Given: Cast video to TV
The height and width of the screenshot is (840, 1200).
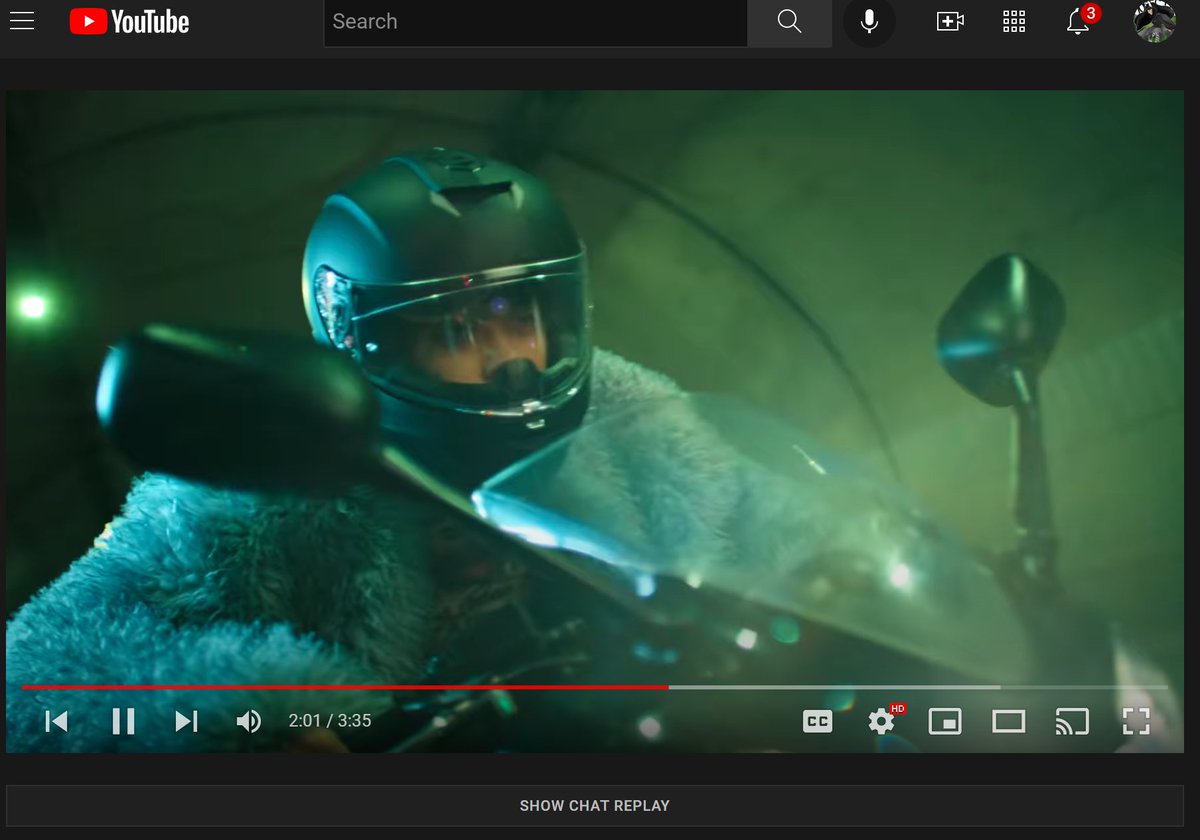Looking at the screenshot, I should click(x=1072, y=721).
